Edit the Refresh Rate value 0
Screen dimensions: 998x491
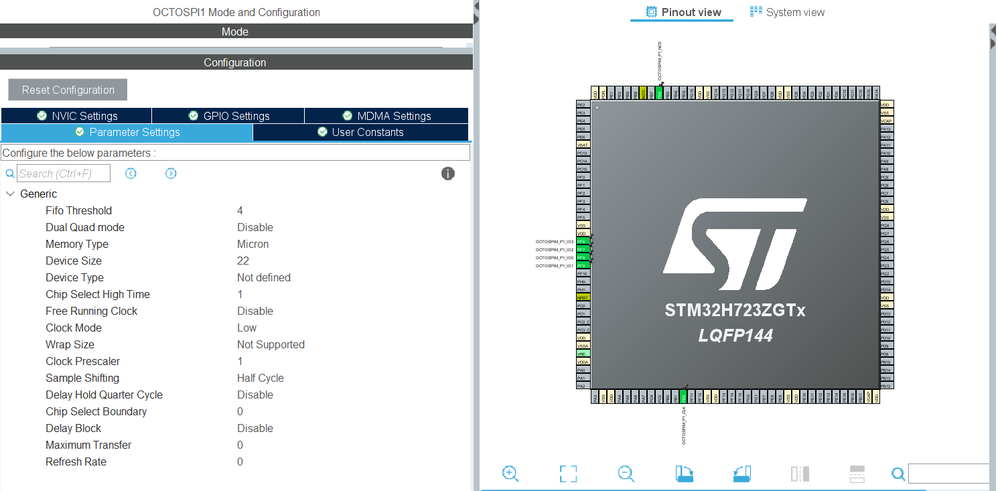click(x=240, y=462)
